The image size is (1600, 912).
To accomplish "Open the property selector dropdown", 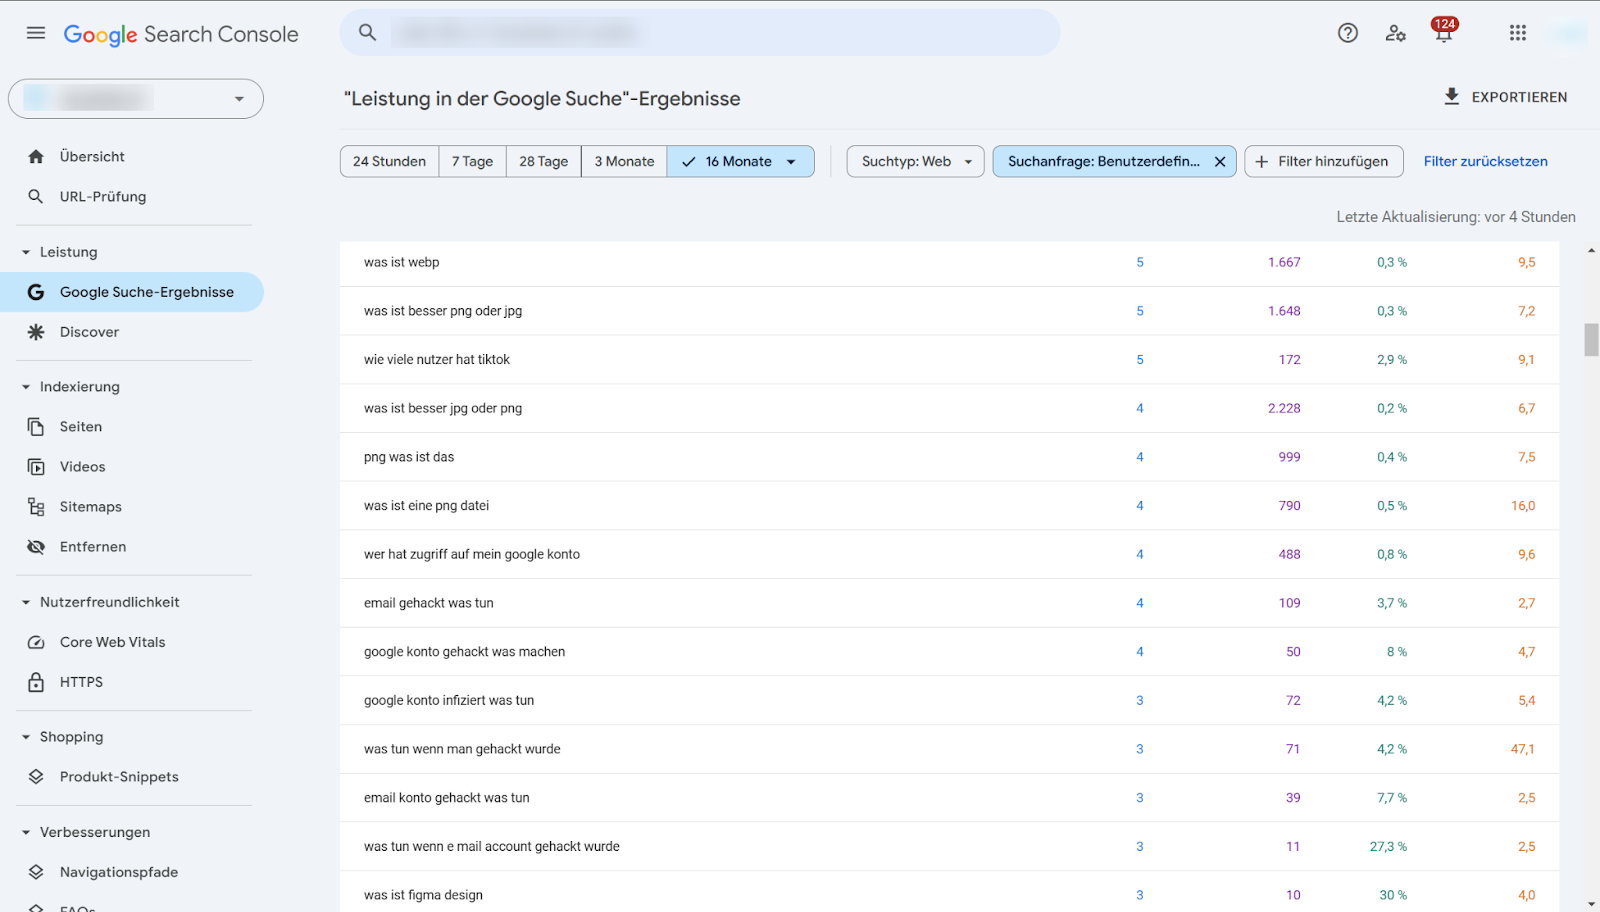I will click(136, 99).
